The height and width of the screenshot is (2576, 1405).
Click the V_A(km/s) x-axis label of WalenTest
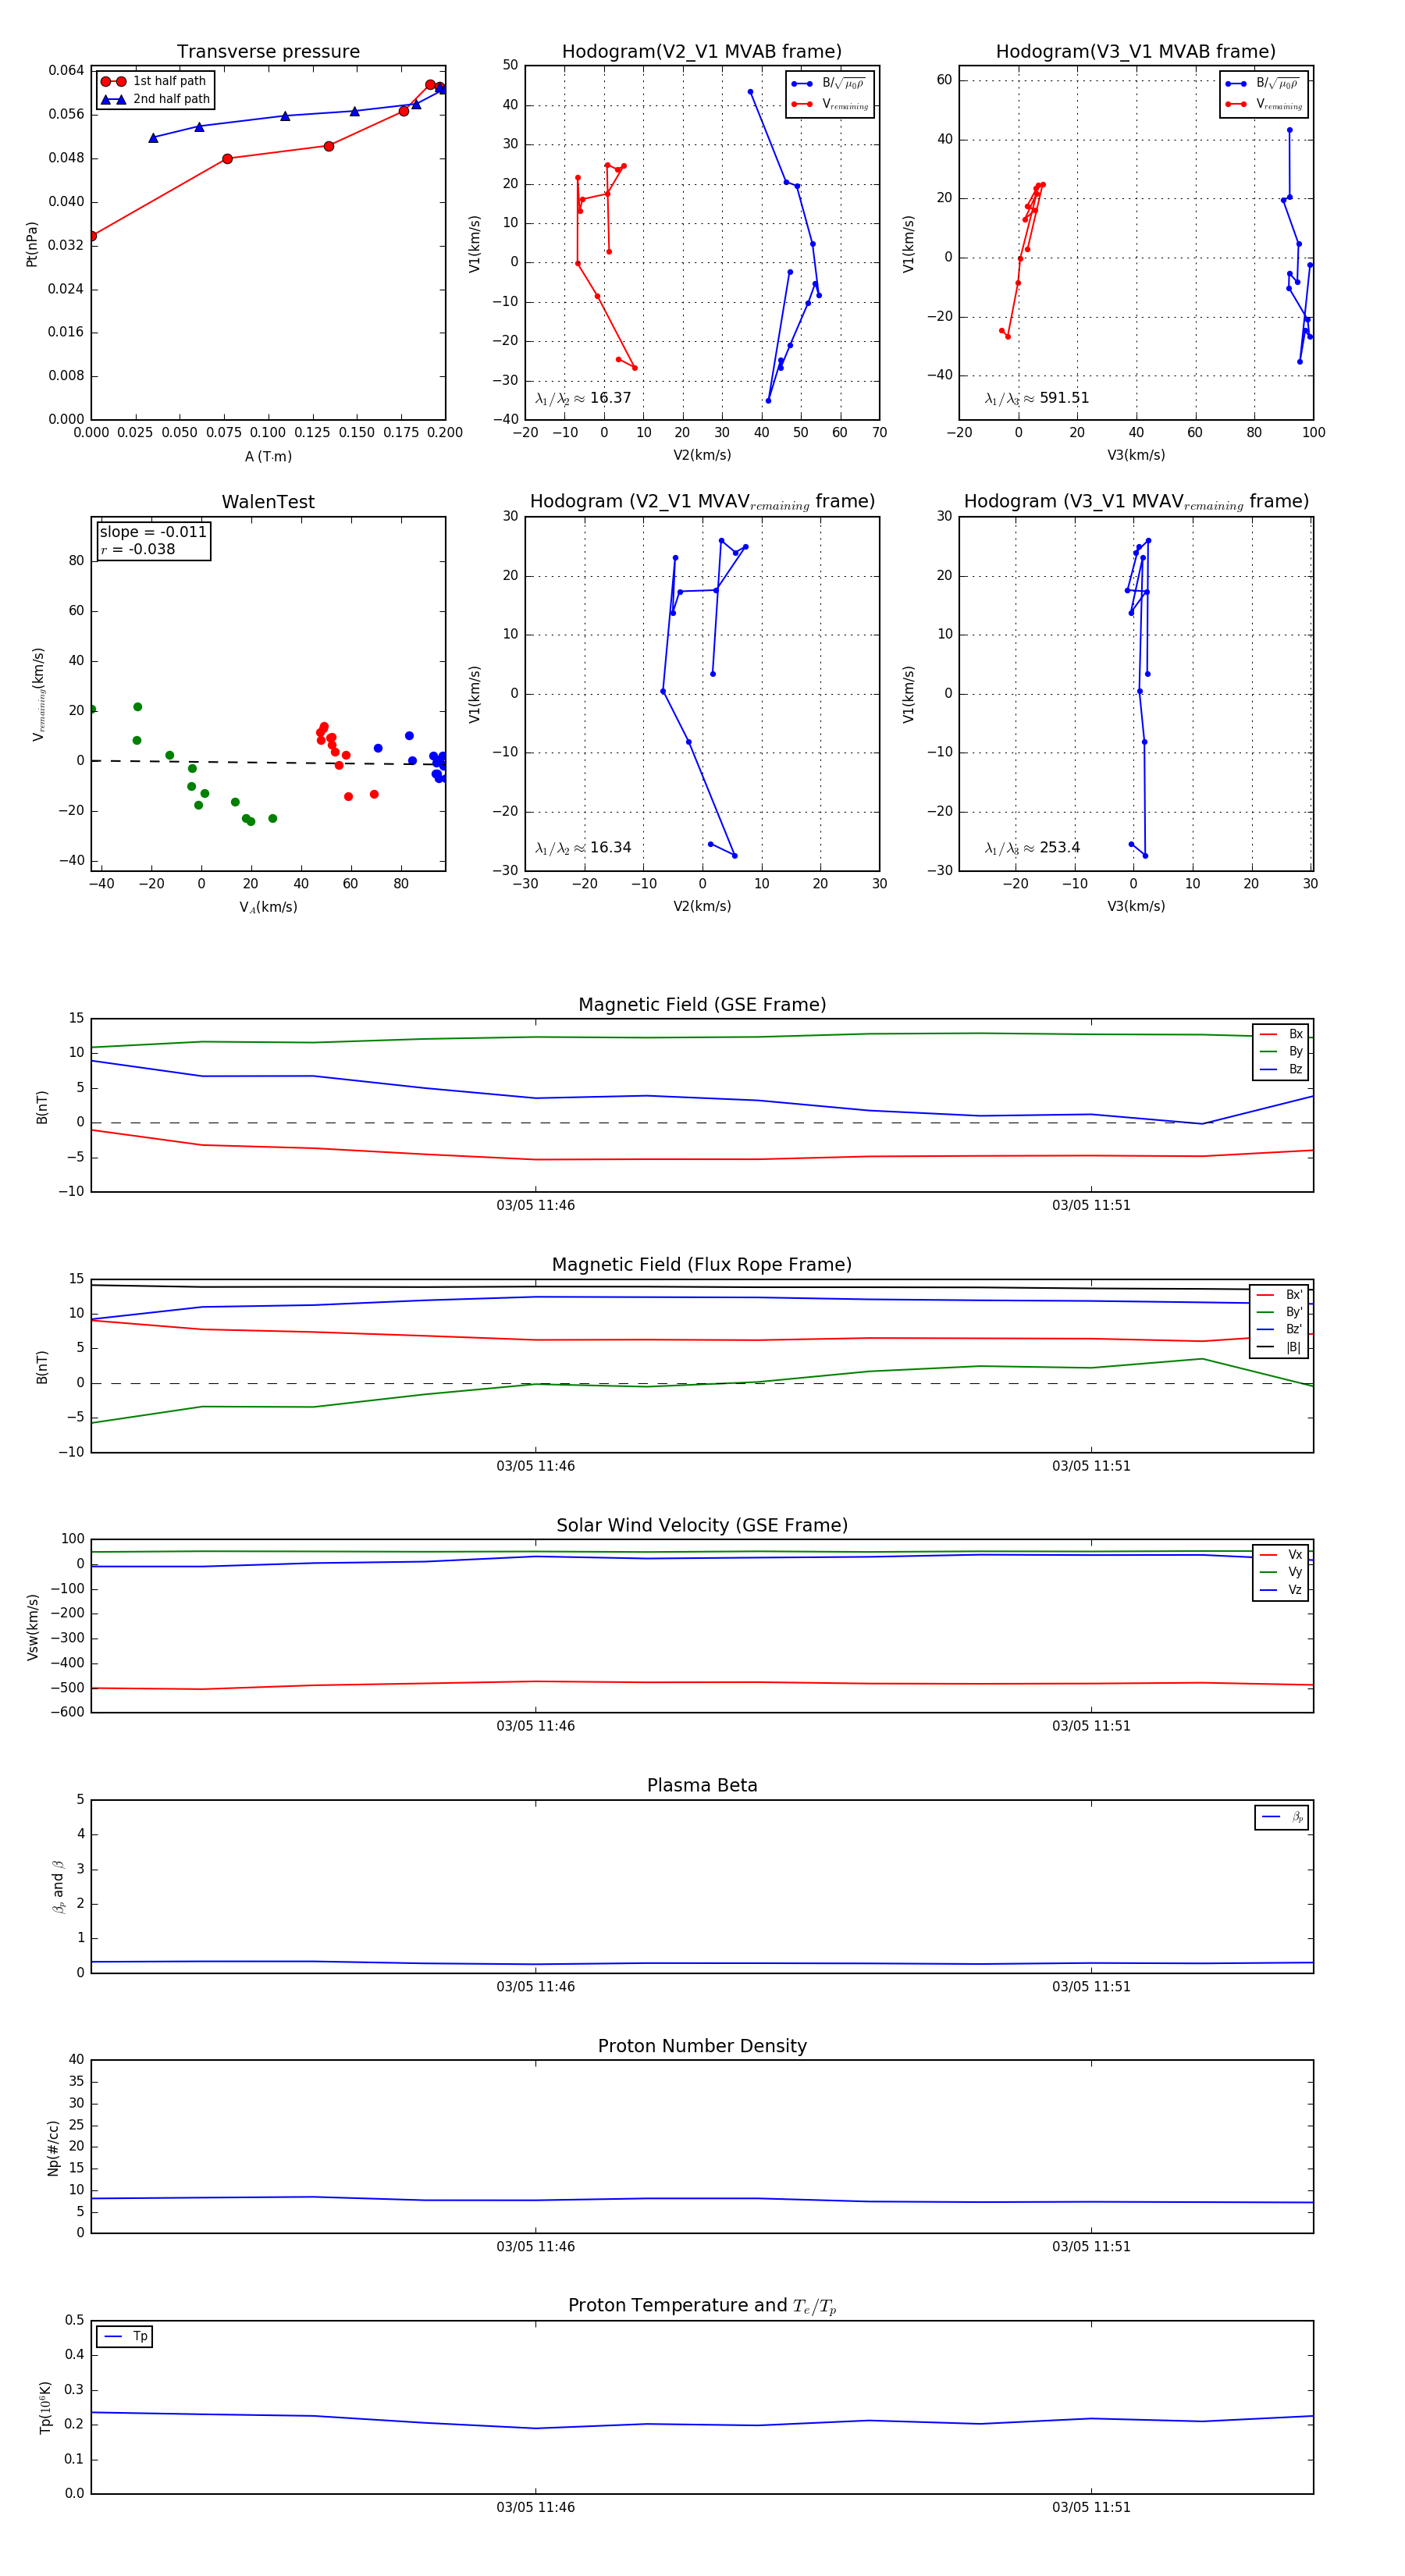coord(268,907)
